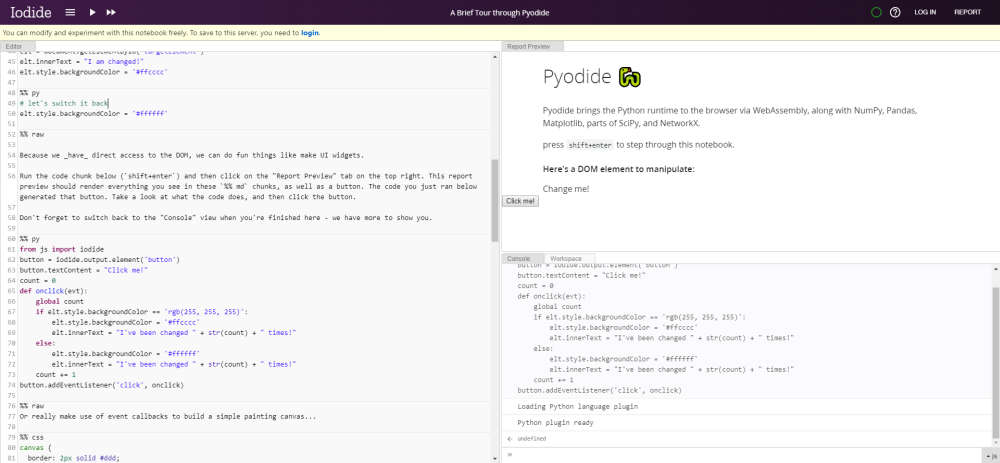Click the 'Click me!' button in preview

click(520, 201)
